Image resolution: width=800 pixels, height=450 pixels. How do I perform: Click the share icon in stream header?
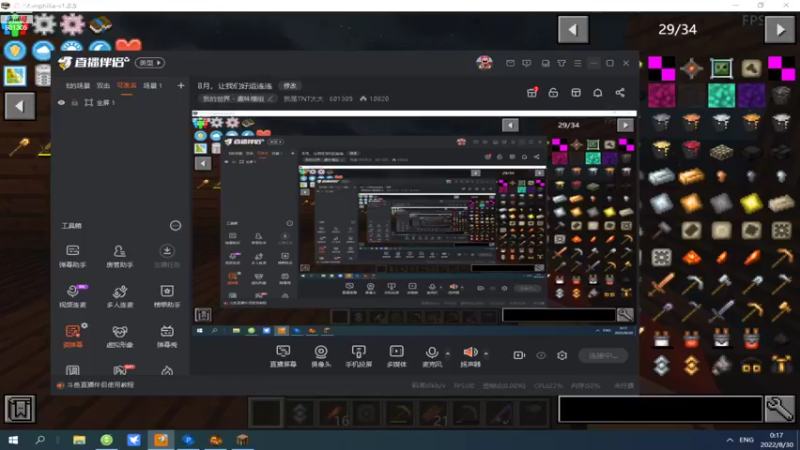tap(620, 92)
